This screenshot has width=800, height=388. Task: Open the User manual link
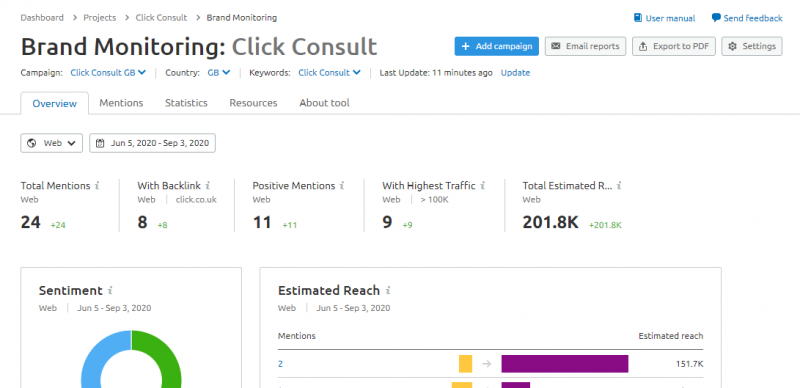coord(664,18)
